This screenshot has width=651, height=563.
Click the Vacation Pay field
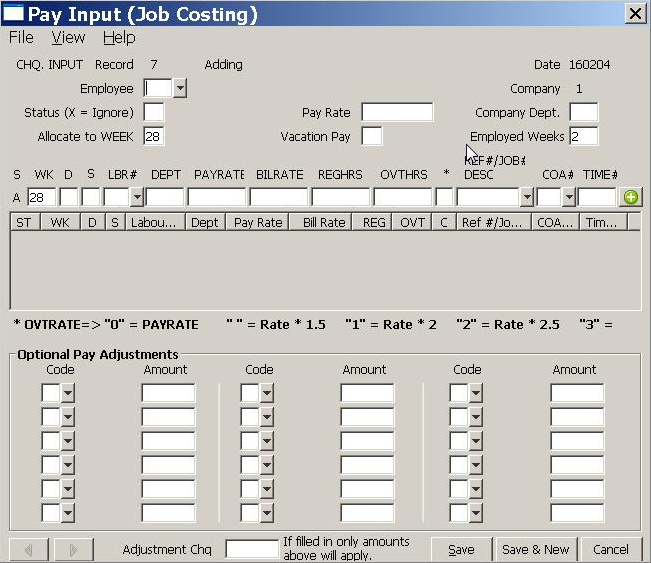(x=372, y=136)
